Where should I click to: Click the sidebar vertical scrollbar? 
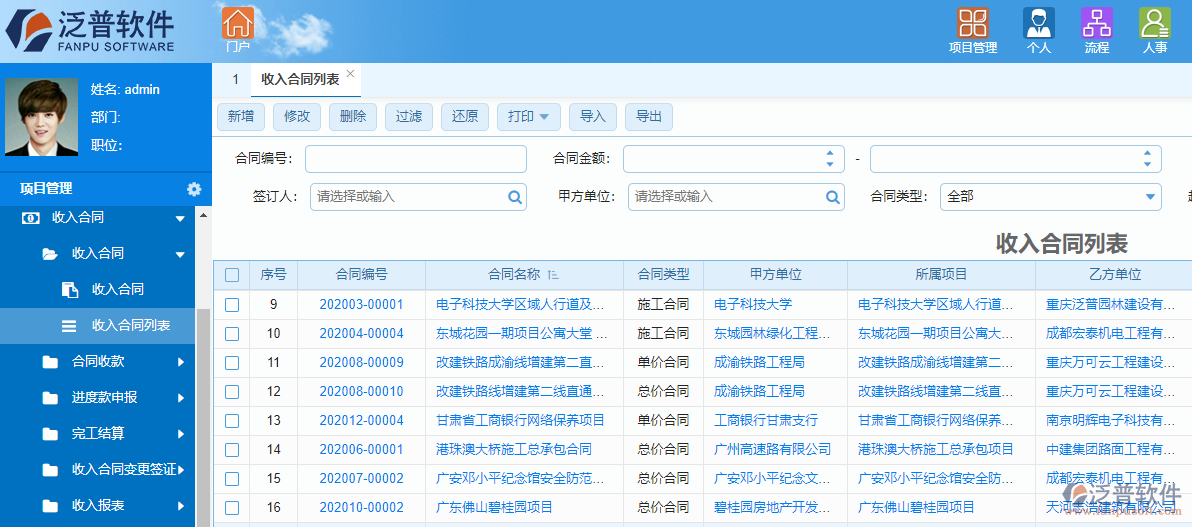(203, 400)
